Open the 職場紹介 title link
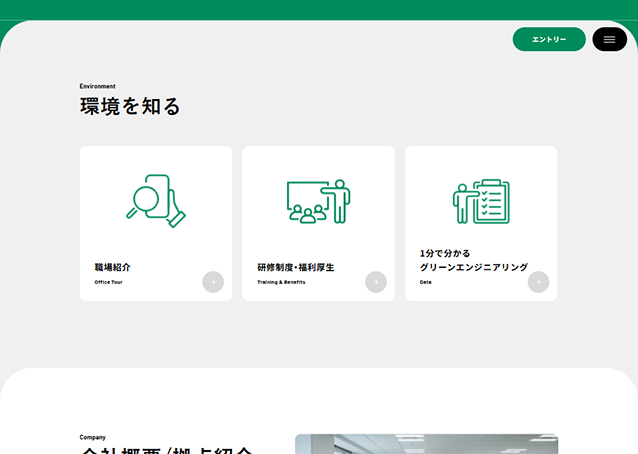Screen dimensions: 638x454 [x=113, y=268]
